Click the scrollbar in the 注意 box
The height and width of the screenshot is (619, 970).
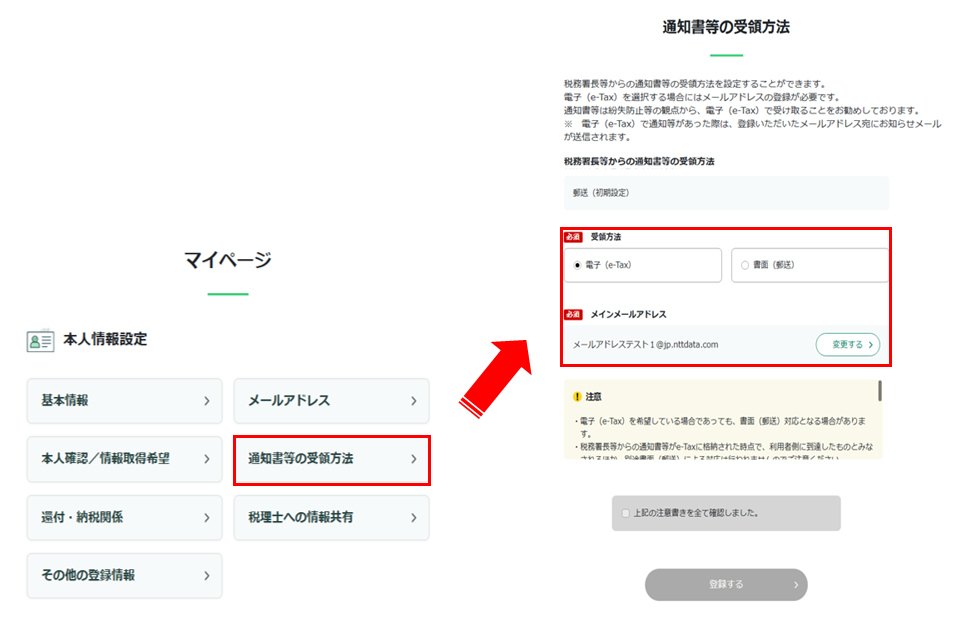(880, 391)
